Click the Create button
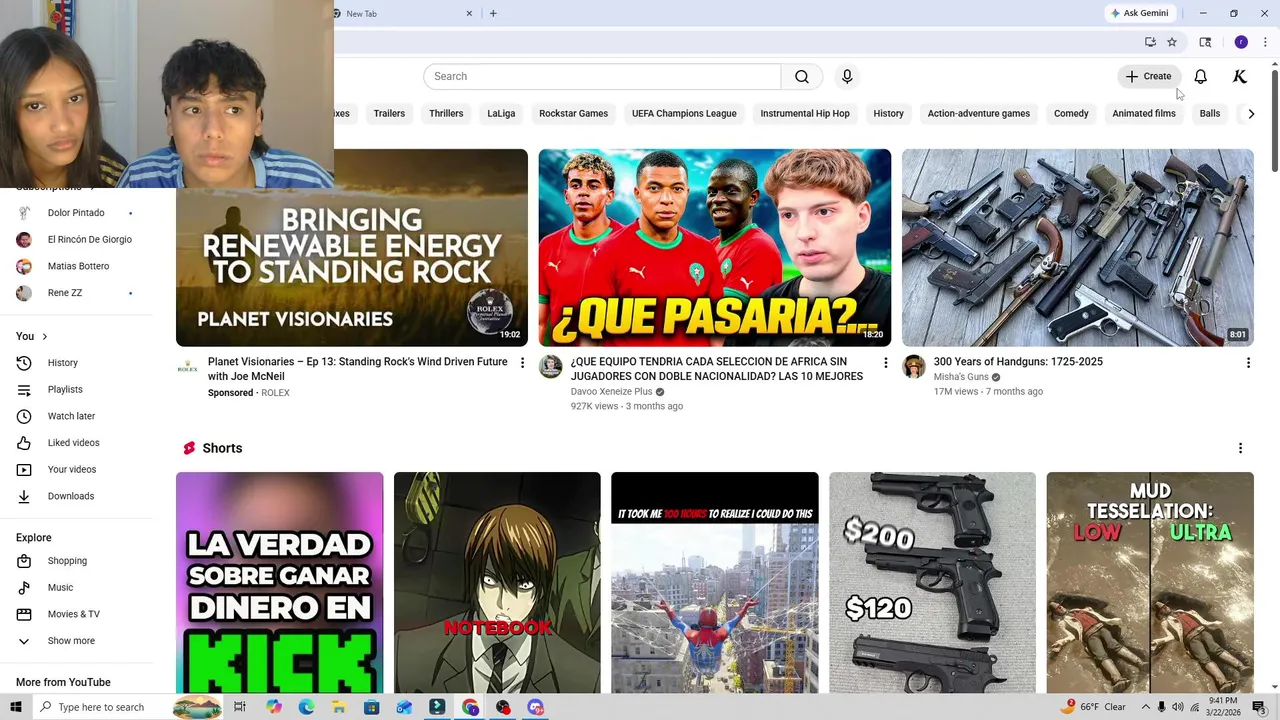Viewport: 1280px width, 720px height. pyautogui.click(x=1148, y=76)
